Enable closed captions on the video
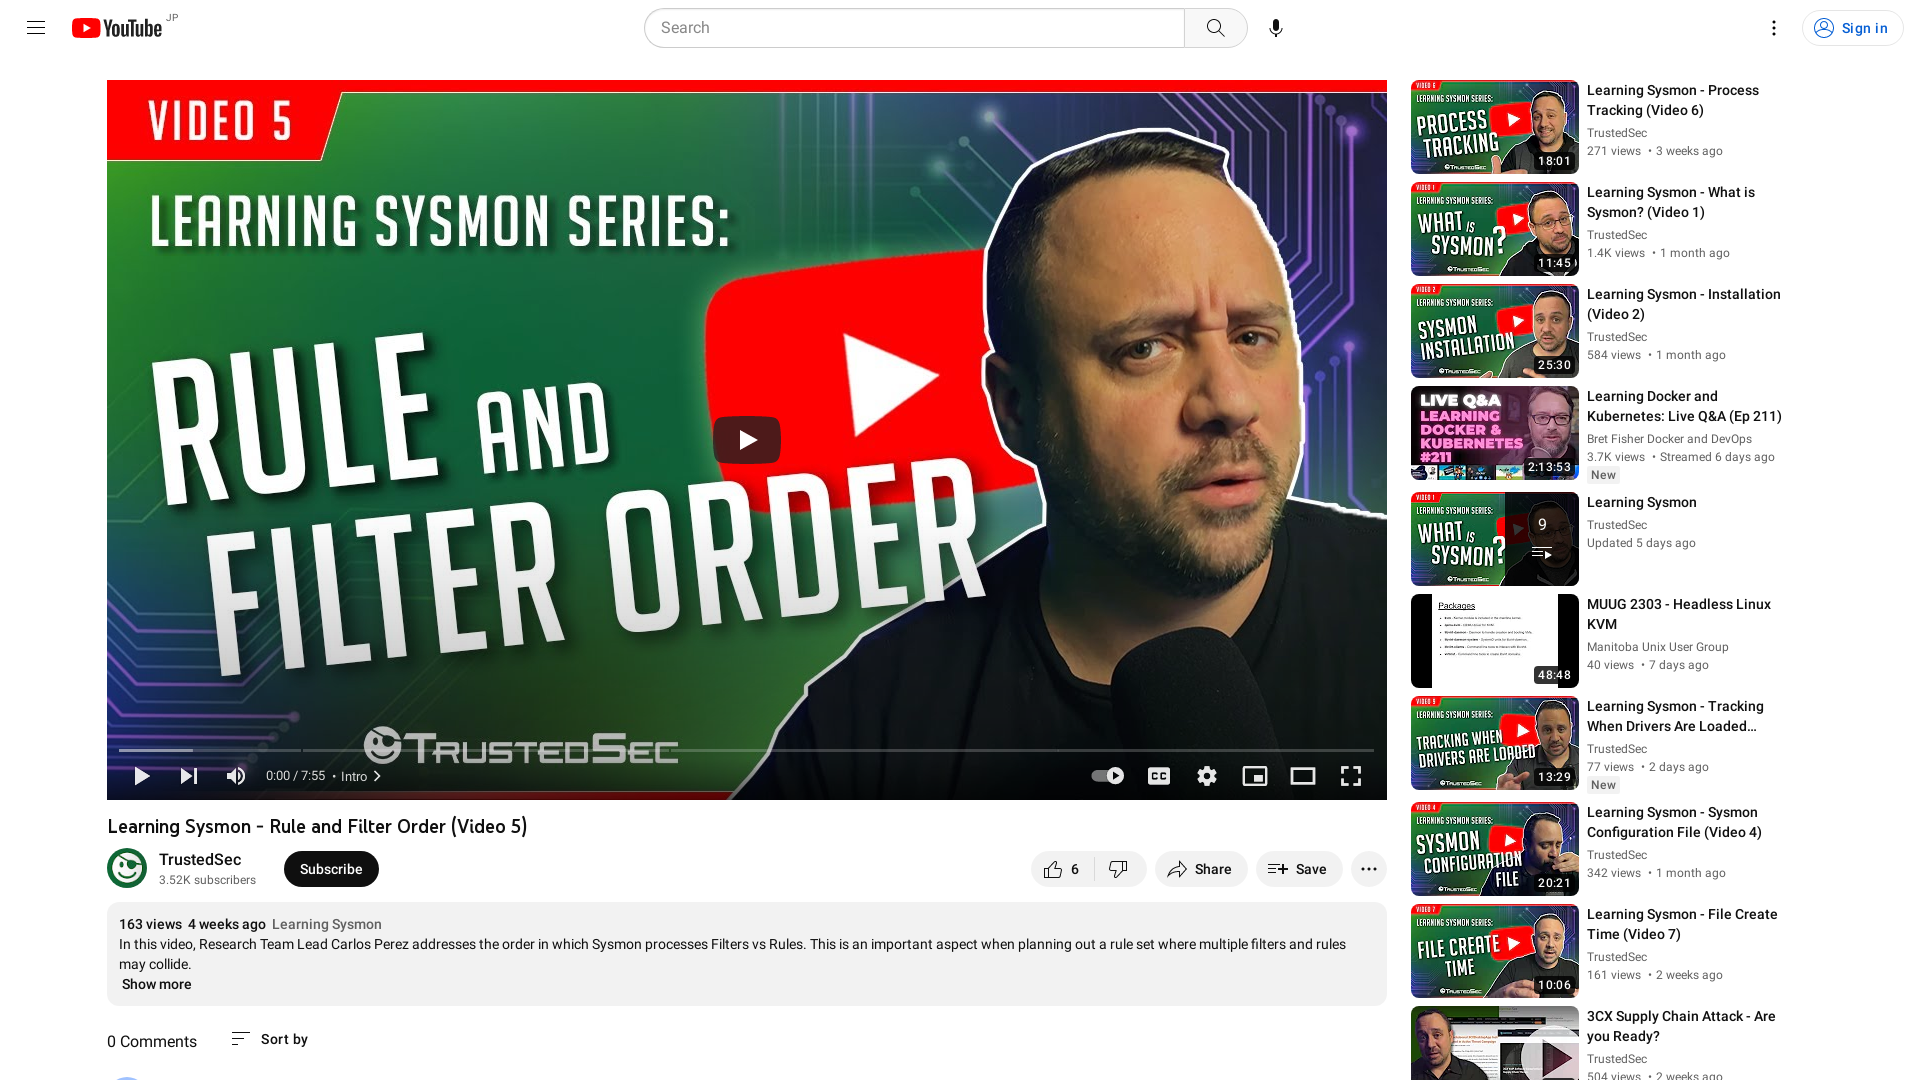 coord(1158,775)
